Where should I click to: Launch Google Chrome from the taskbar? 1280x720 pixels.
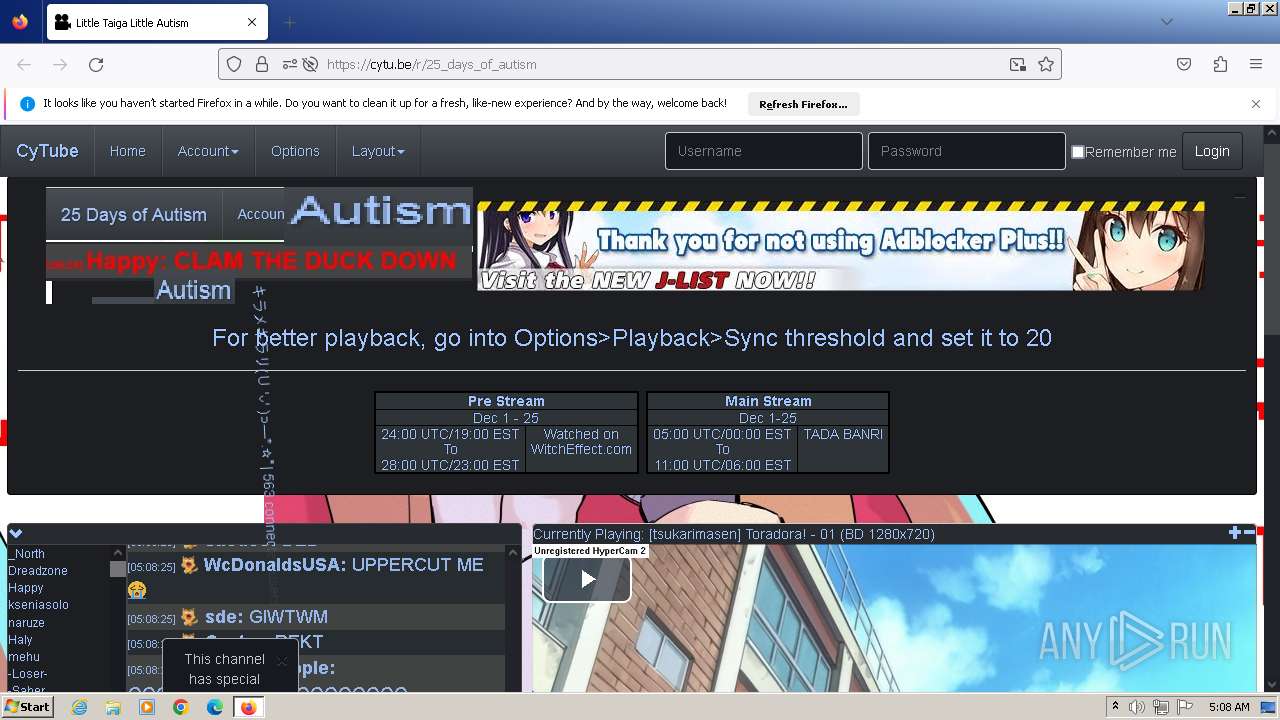(181, 707)
